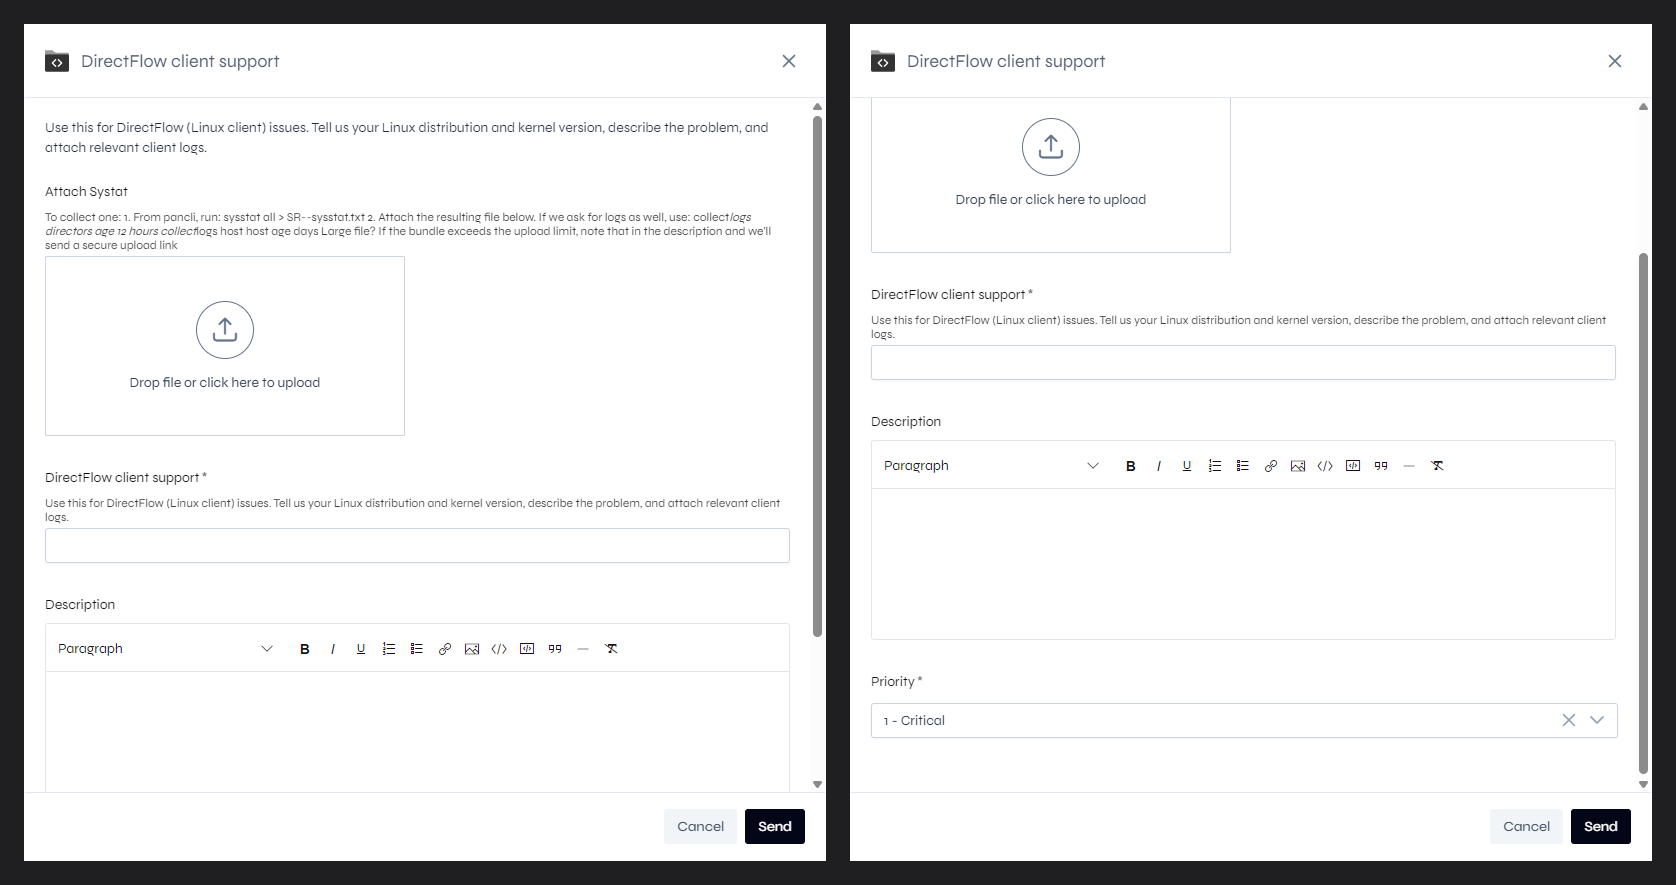Insert bulleted list in right dialog editor

click(x=1243, y=466)
